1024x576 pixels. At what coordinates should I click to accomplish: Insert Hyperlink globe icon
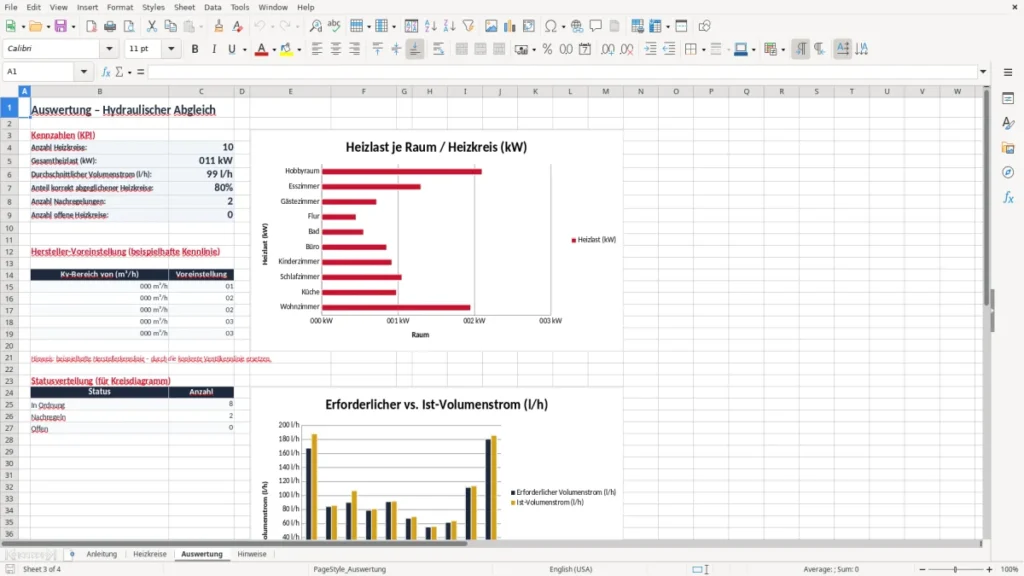(x=577, y=26)
